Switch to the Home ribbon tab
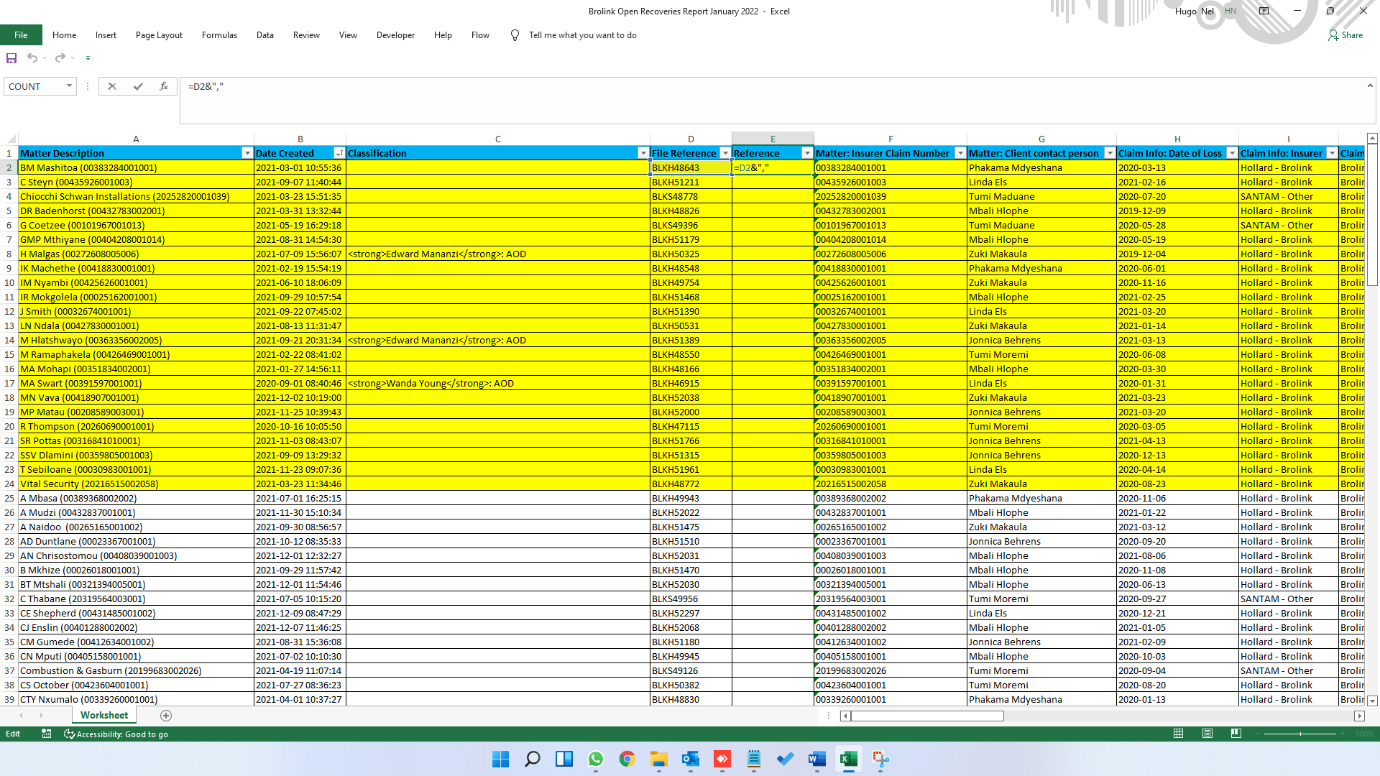Viewport: 1380px width, 776px height. (x=64, y=35)
